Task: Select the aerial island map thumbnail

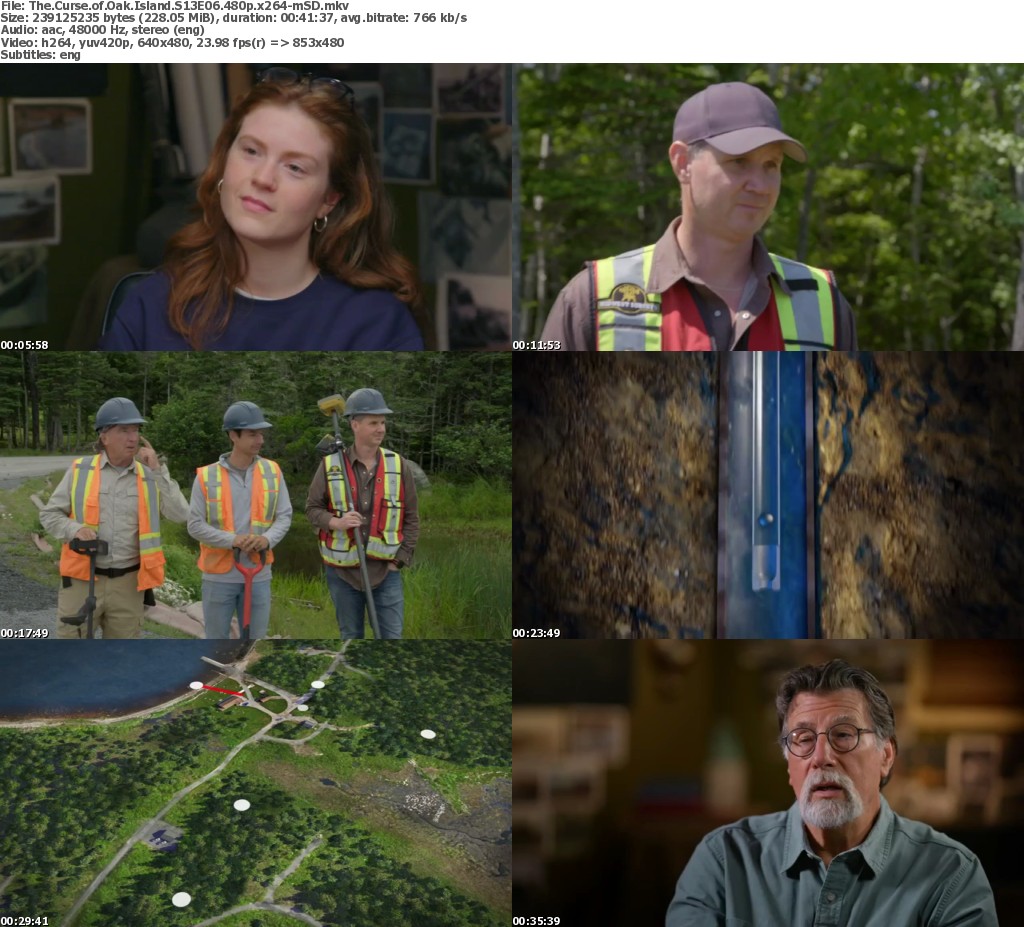Action: (256, 783)
